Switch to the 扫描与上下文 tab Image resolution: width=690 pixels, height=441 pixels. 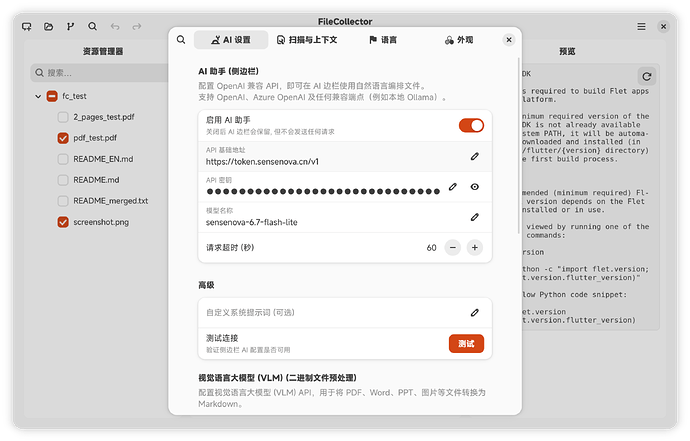pyautogui.click(x=307, y=40)
